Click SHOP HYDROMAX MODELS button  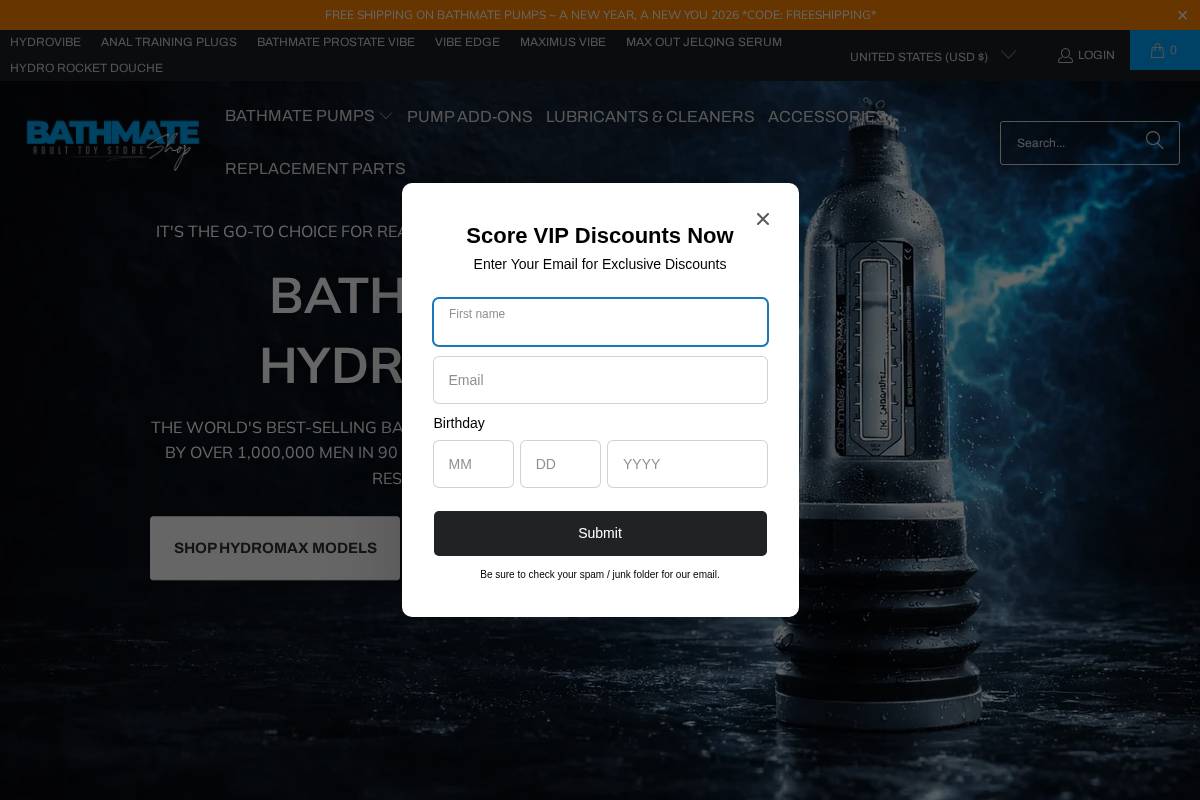coord(275,548)
